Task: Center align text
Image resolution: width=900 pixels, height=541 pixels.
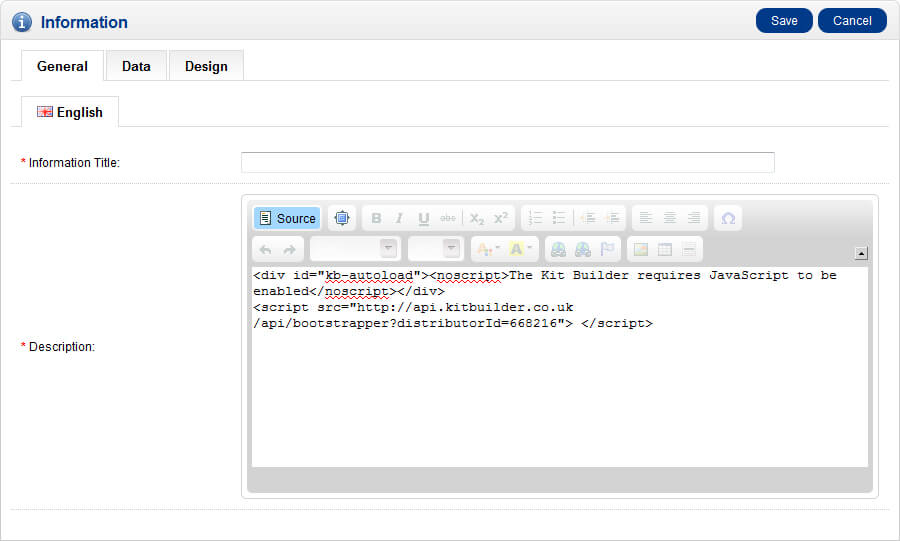Action: [x=670, y=218]
